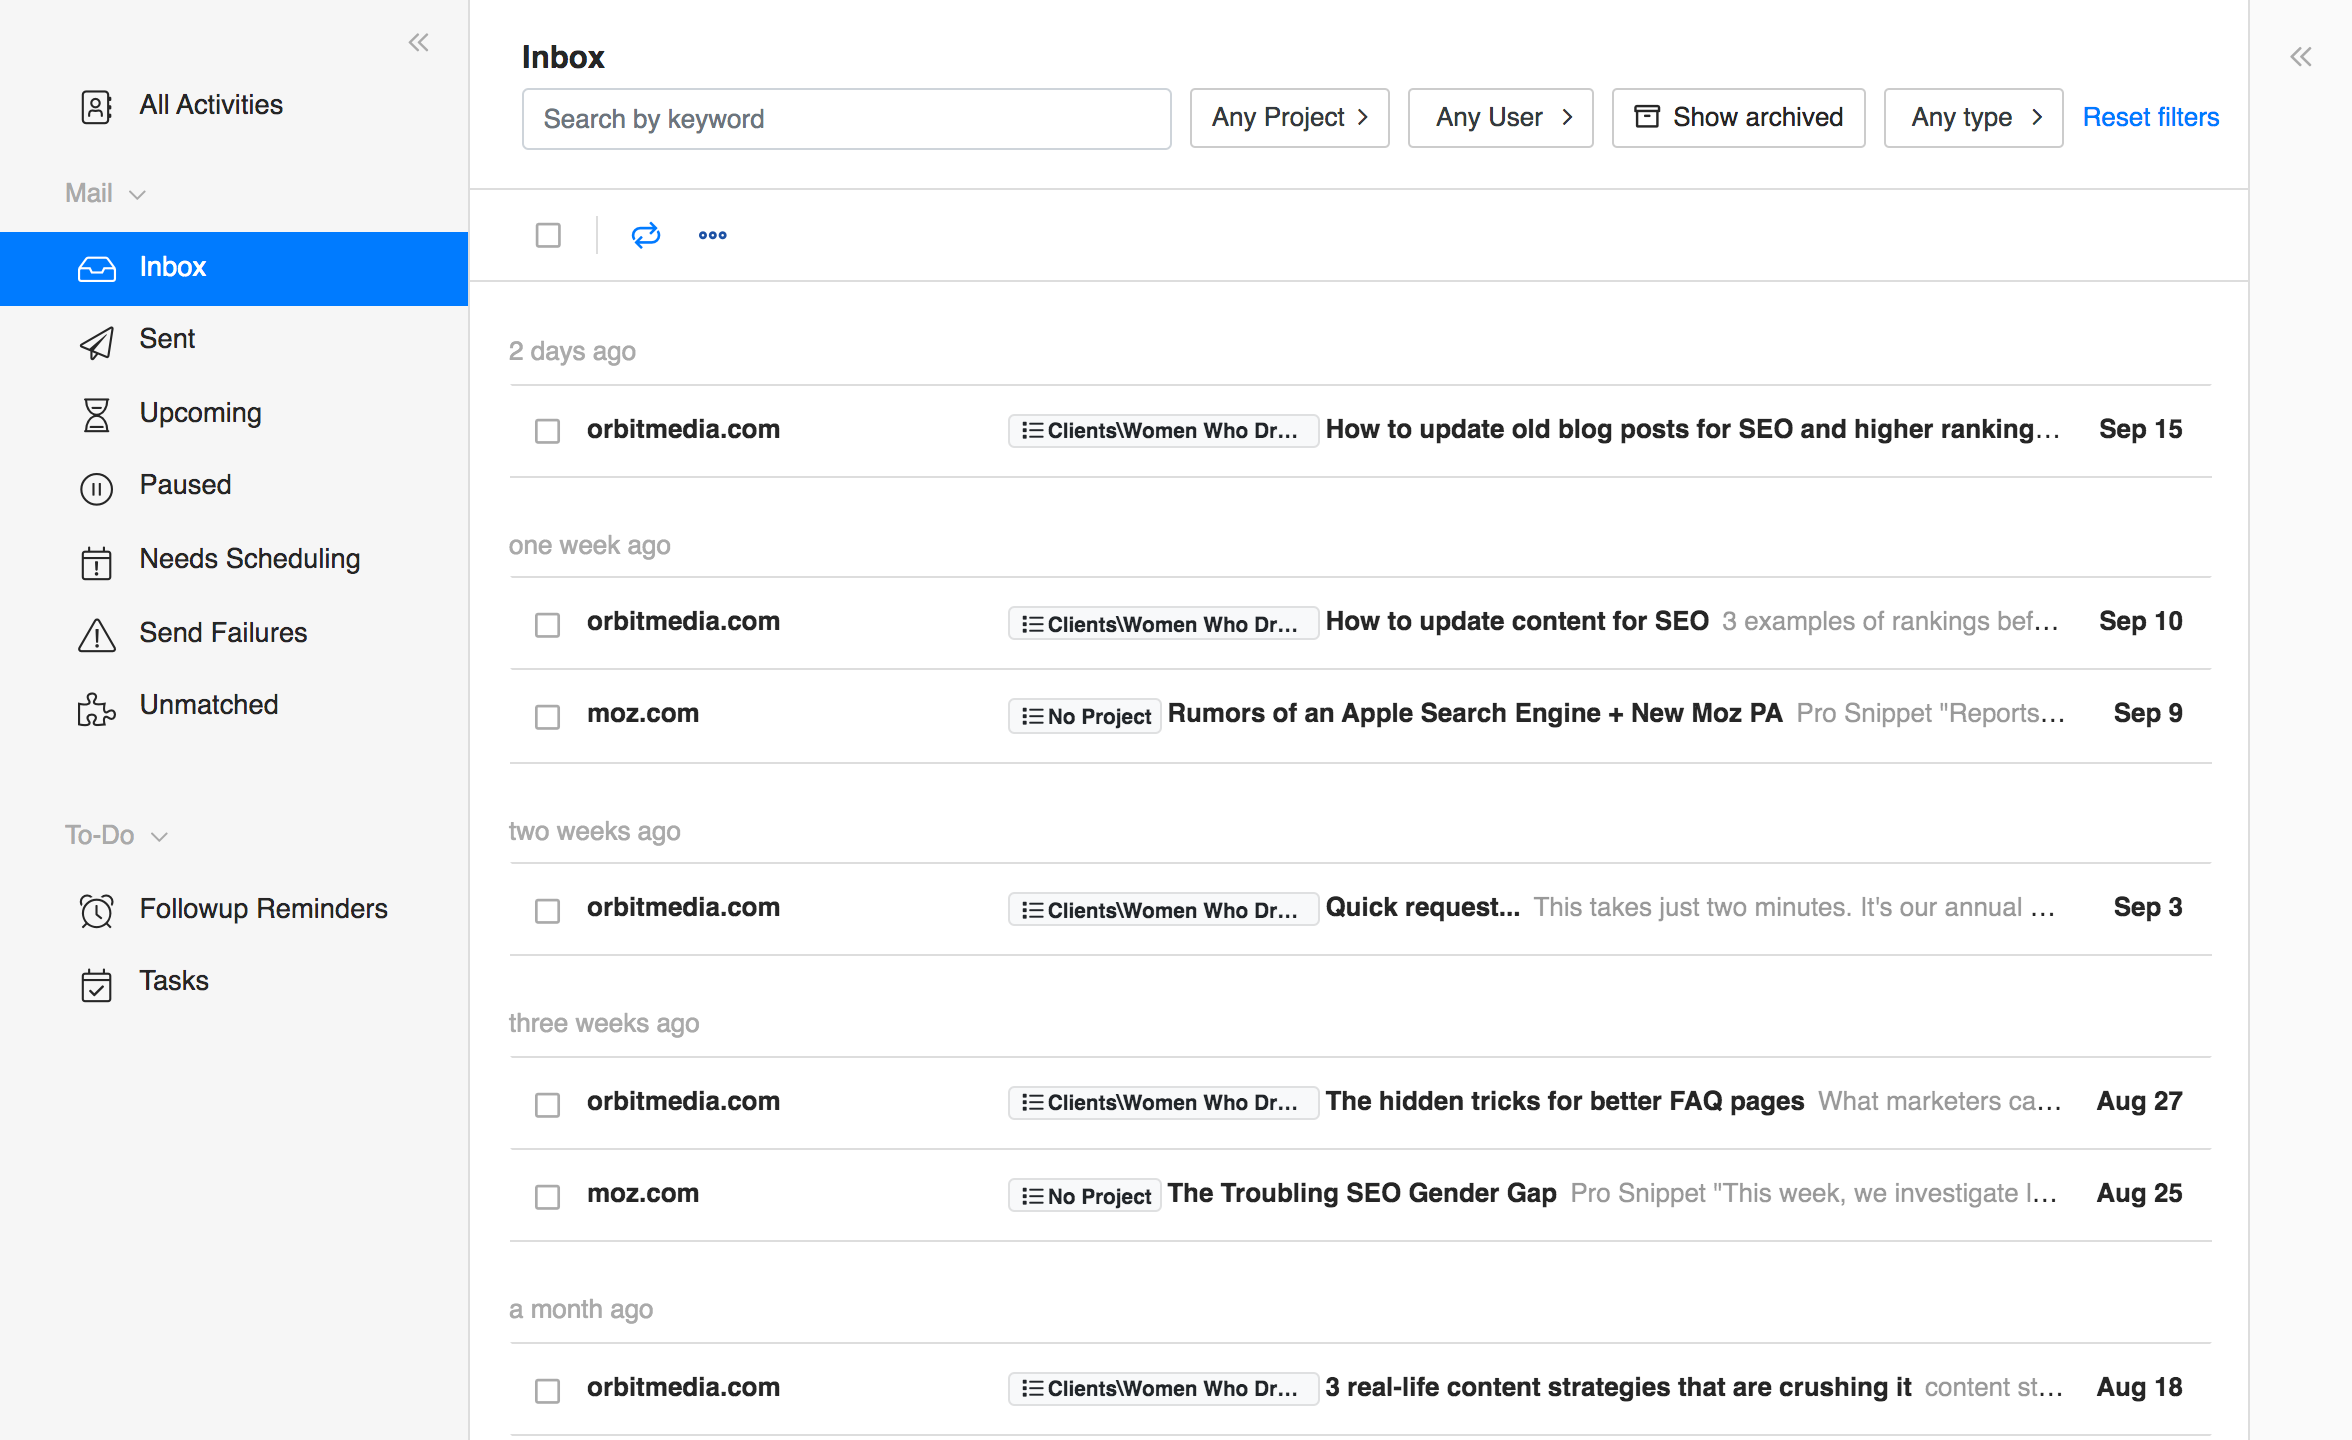This screenshot has height=1440, width=2352.
Task: Click the Followup Reminders alarm clock icon
Action: pos(96,910)
